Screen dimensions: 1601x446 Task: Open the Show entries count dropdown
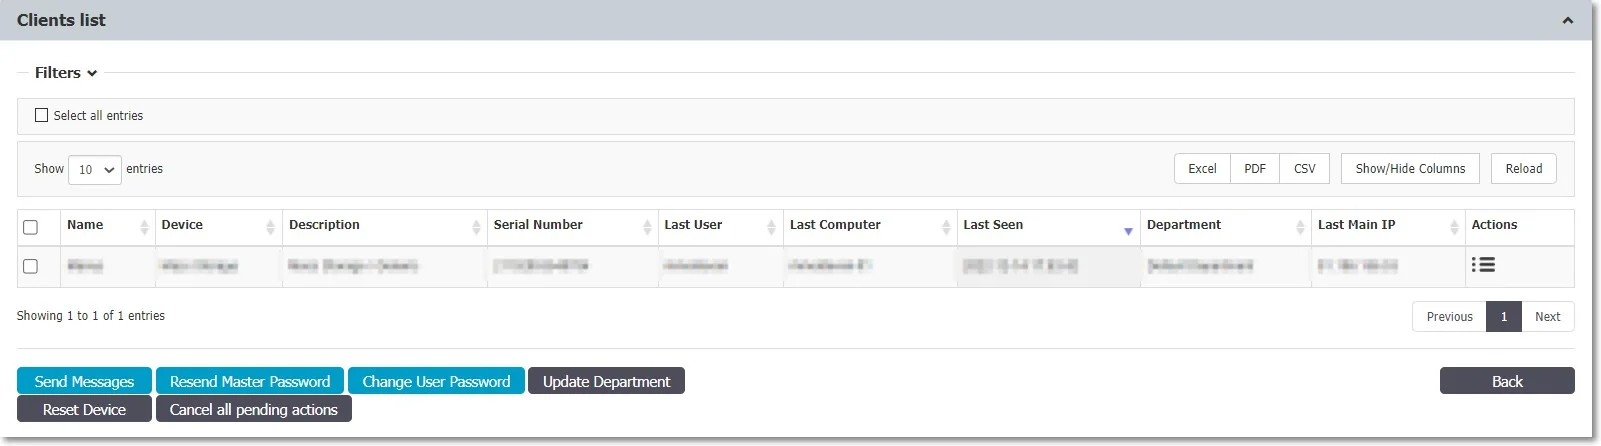(95, 169)
